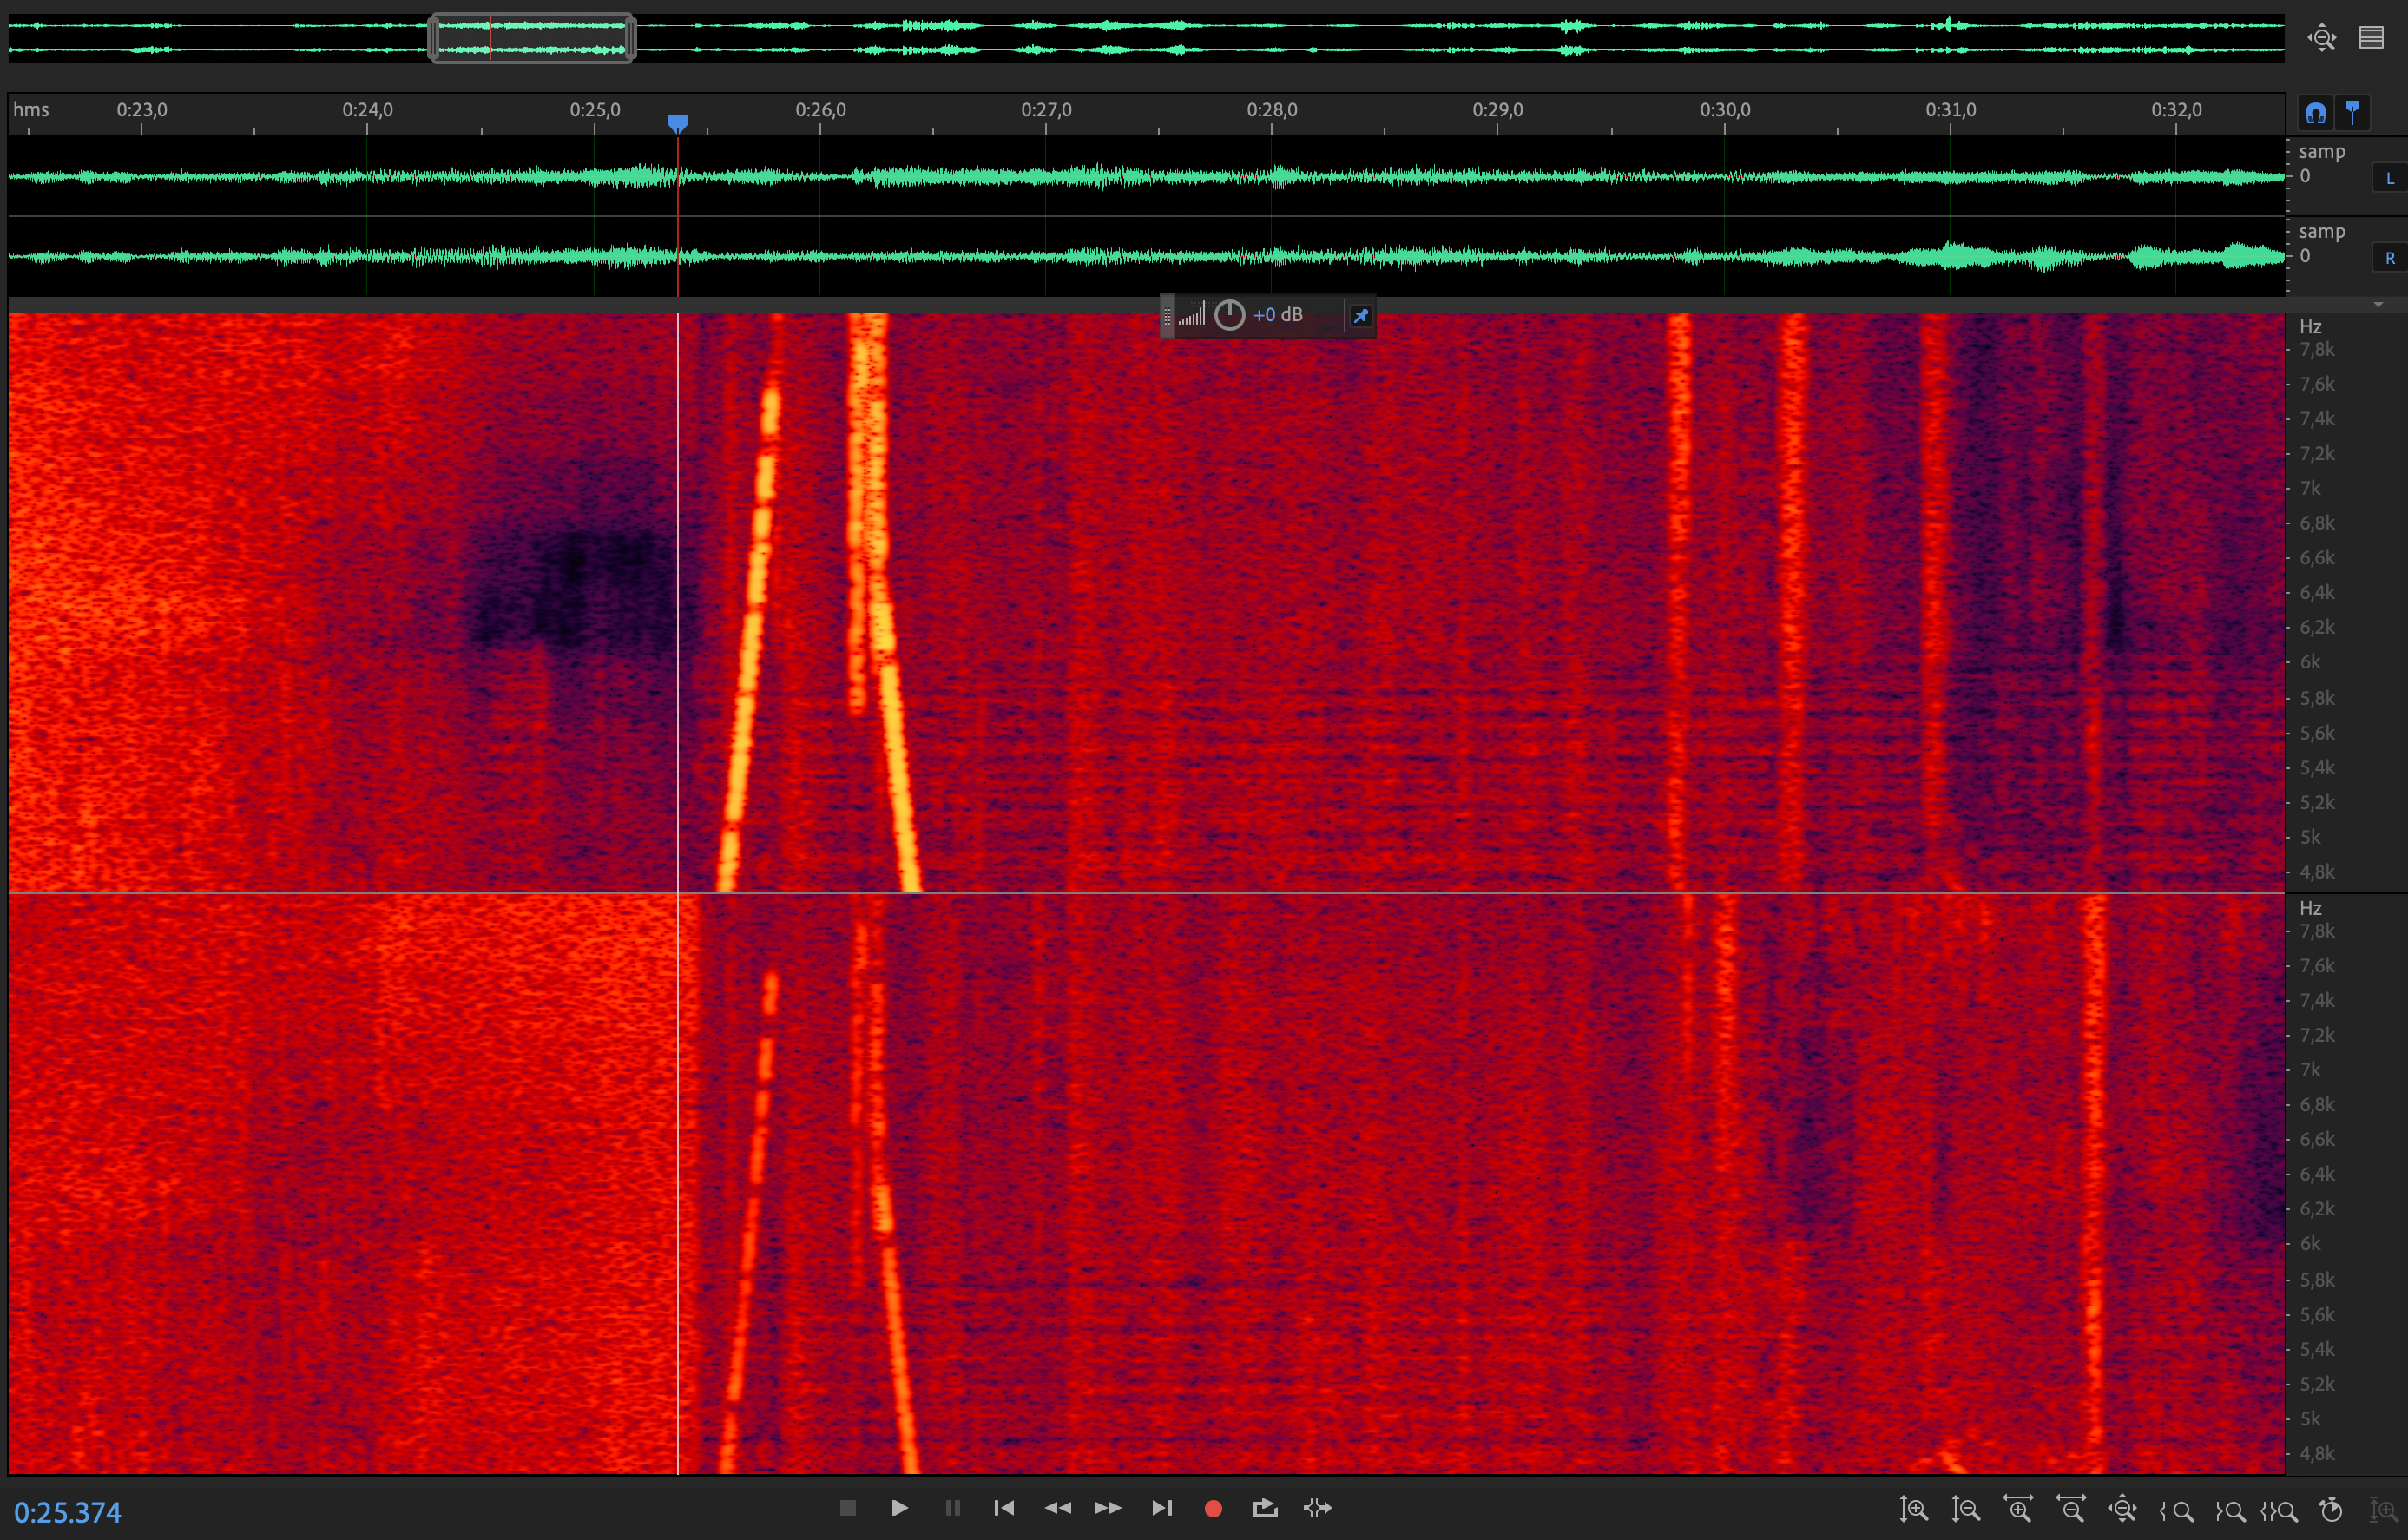Image resolution: width=2408 pixels, height=1540 pixels.
Task: Toggle right channel R enable button
Action: [x=2390, y=258]
